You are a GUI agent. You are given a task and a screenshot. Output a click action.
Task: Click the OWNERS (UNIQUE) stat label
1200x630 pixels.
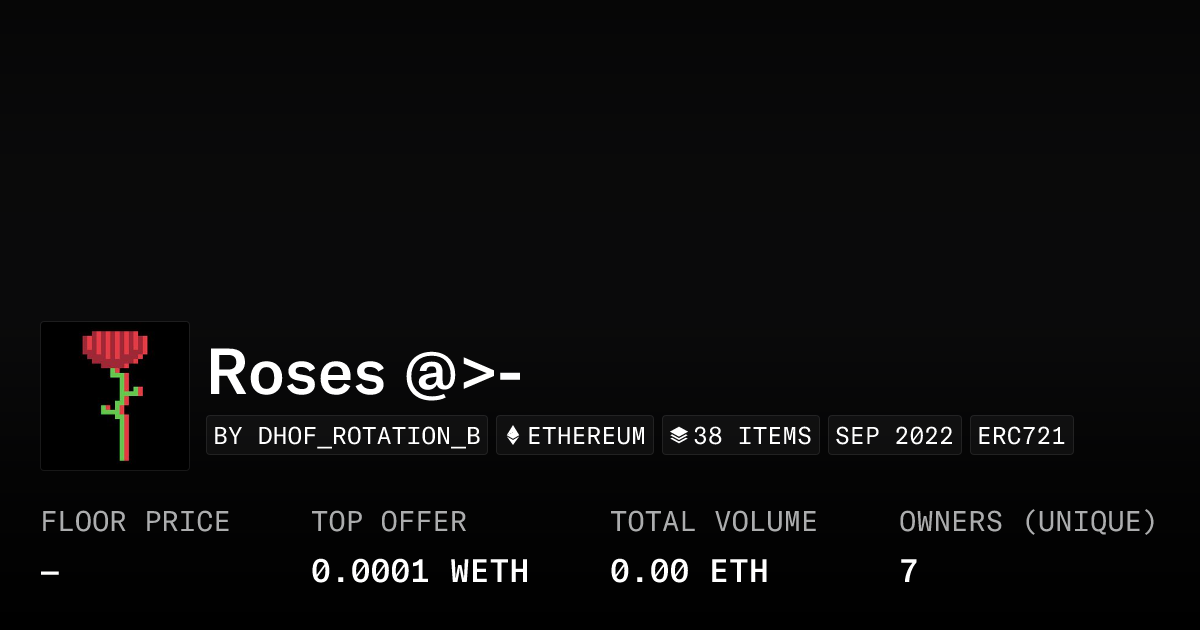[1027, 522]
